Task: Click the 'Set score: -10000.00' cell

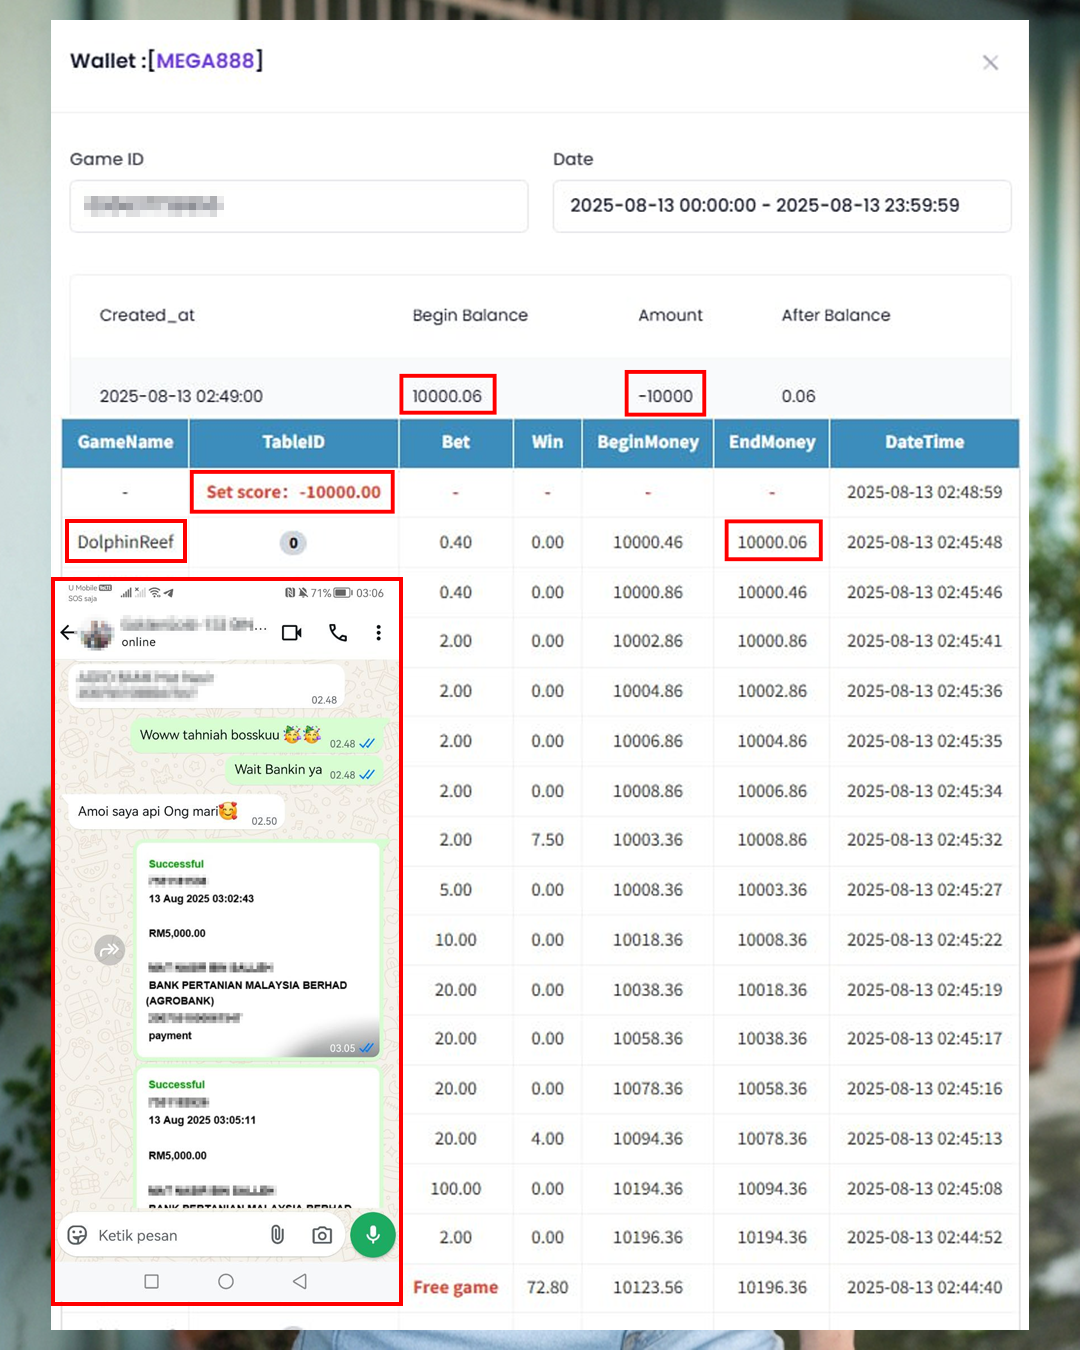Action: click(293, 492)
